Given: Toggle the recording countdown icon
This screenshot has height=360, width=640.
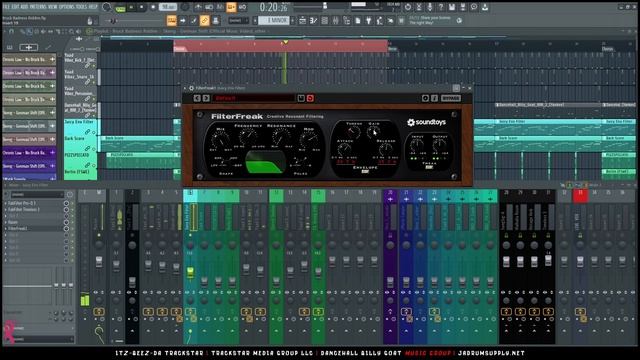Looking at the screenshot, I should coord(220,7).
